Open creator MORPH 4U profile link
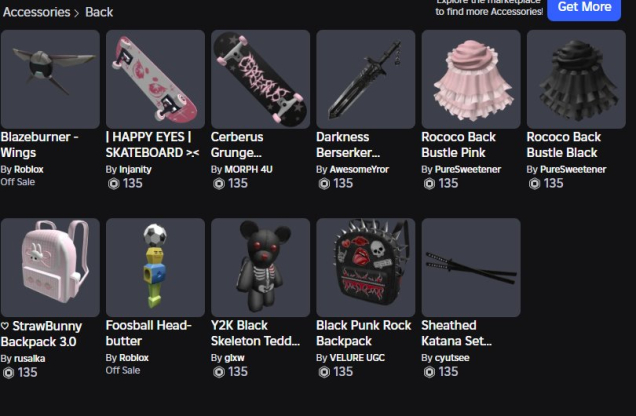Viewport: 636px width, 416px height. [x=248, y=169]
